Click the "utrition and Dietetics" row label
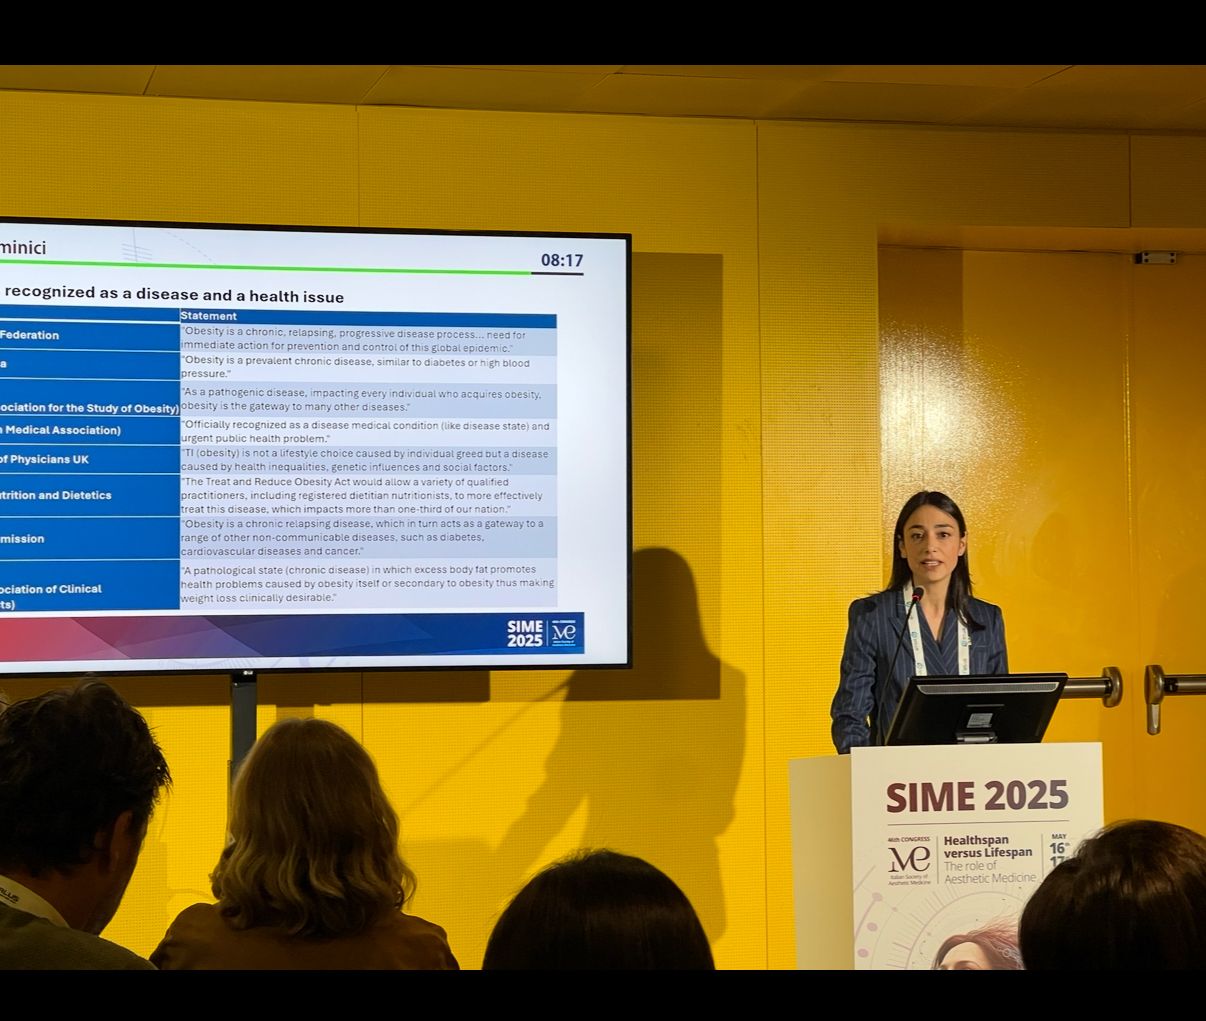Viewport: 1206px width, 1021px height. pos(56,495)
